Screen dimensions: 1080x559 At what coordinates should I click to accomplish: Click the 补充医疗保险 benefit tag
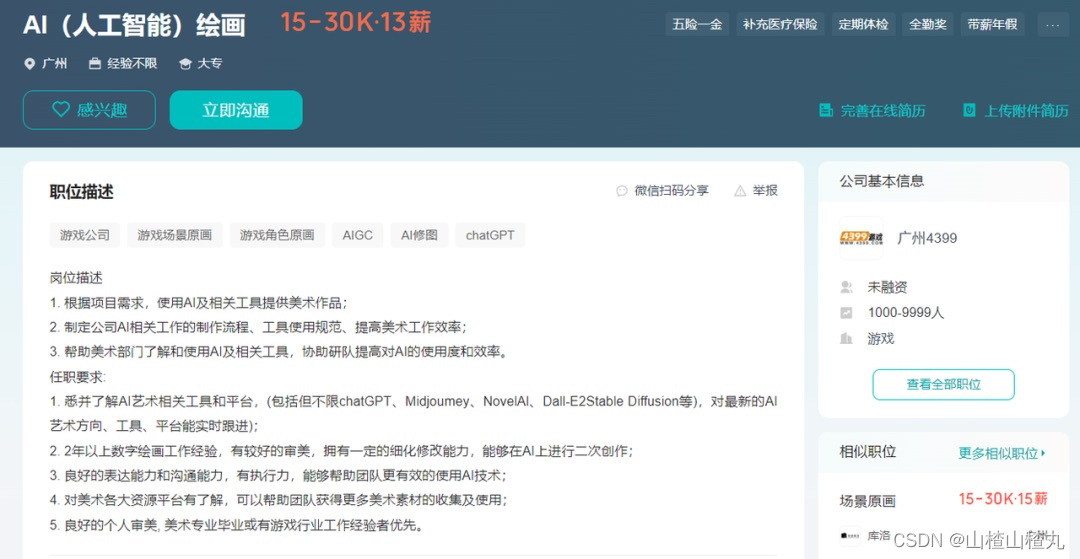[780, 24]
